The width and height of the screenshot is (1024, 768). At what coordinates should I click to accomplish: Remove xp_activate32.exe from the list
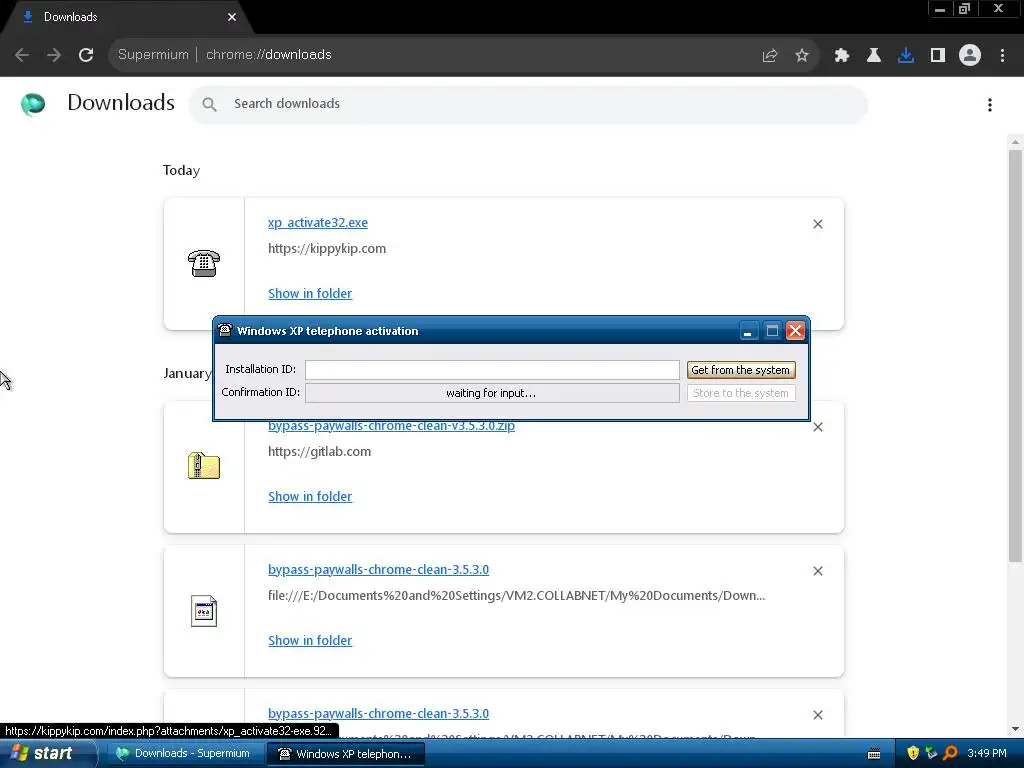[818, 224]
